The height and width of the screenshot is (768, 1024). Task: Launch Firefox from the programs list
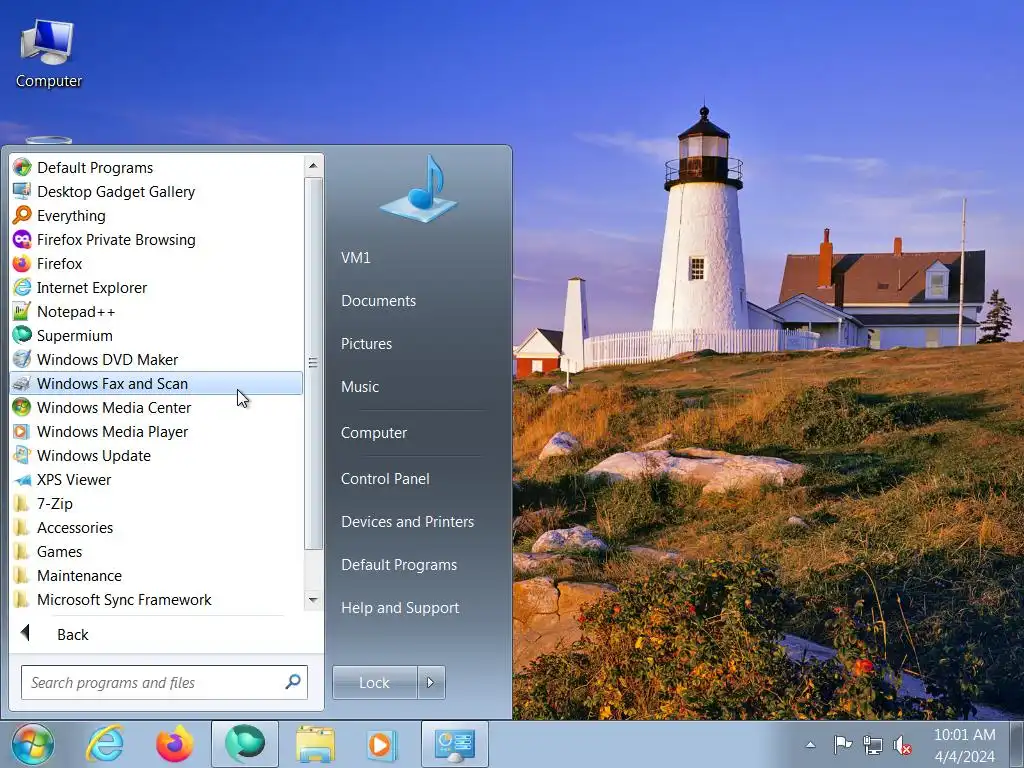22,264
